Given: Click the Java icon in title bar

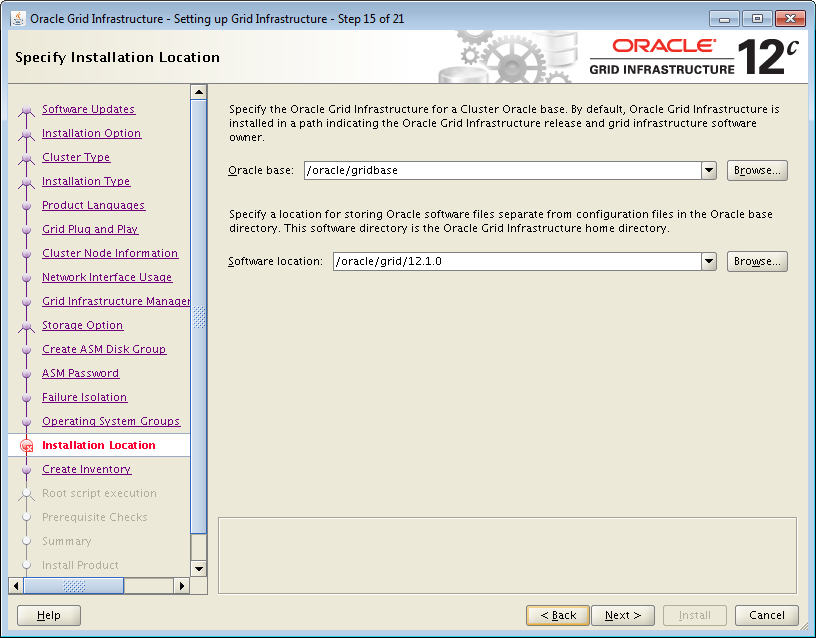Looking at the screenshot, I should coord(18,19).
